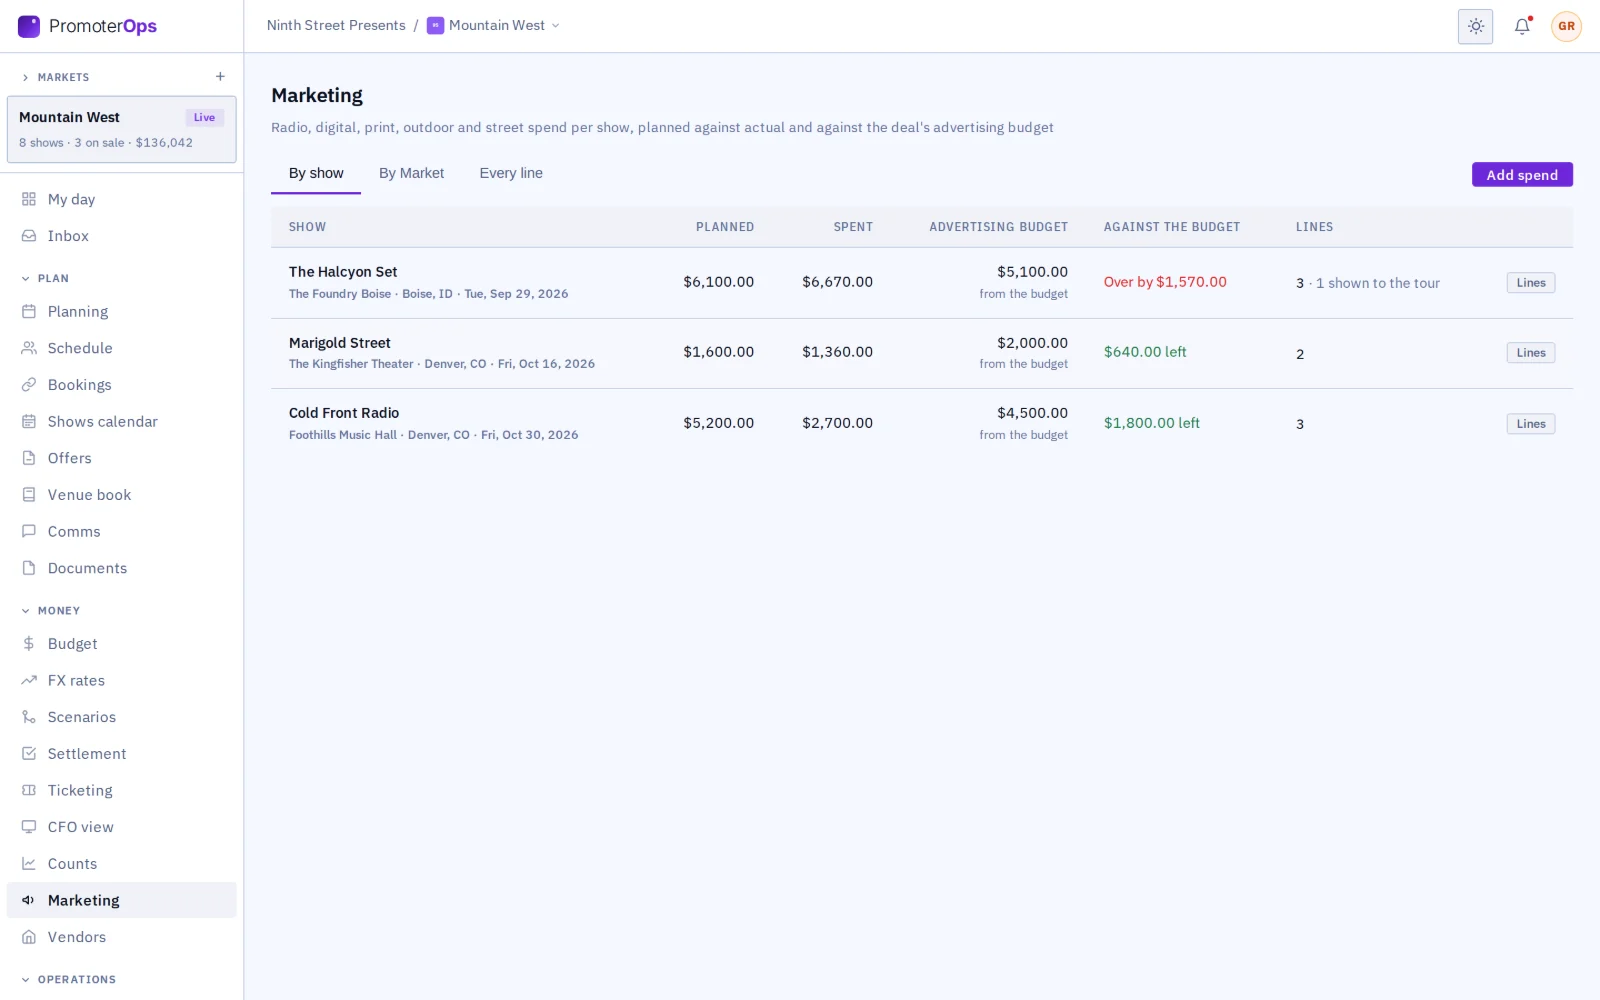Add a new market with plus icon
The width and height of the screenshot is (1600, 1000).
220,77
